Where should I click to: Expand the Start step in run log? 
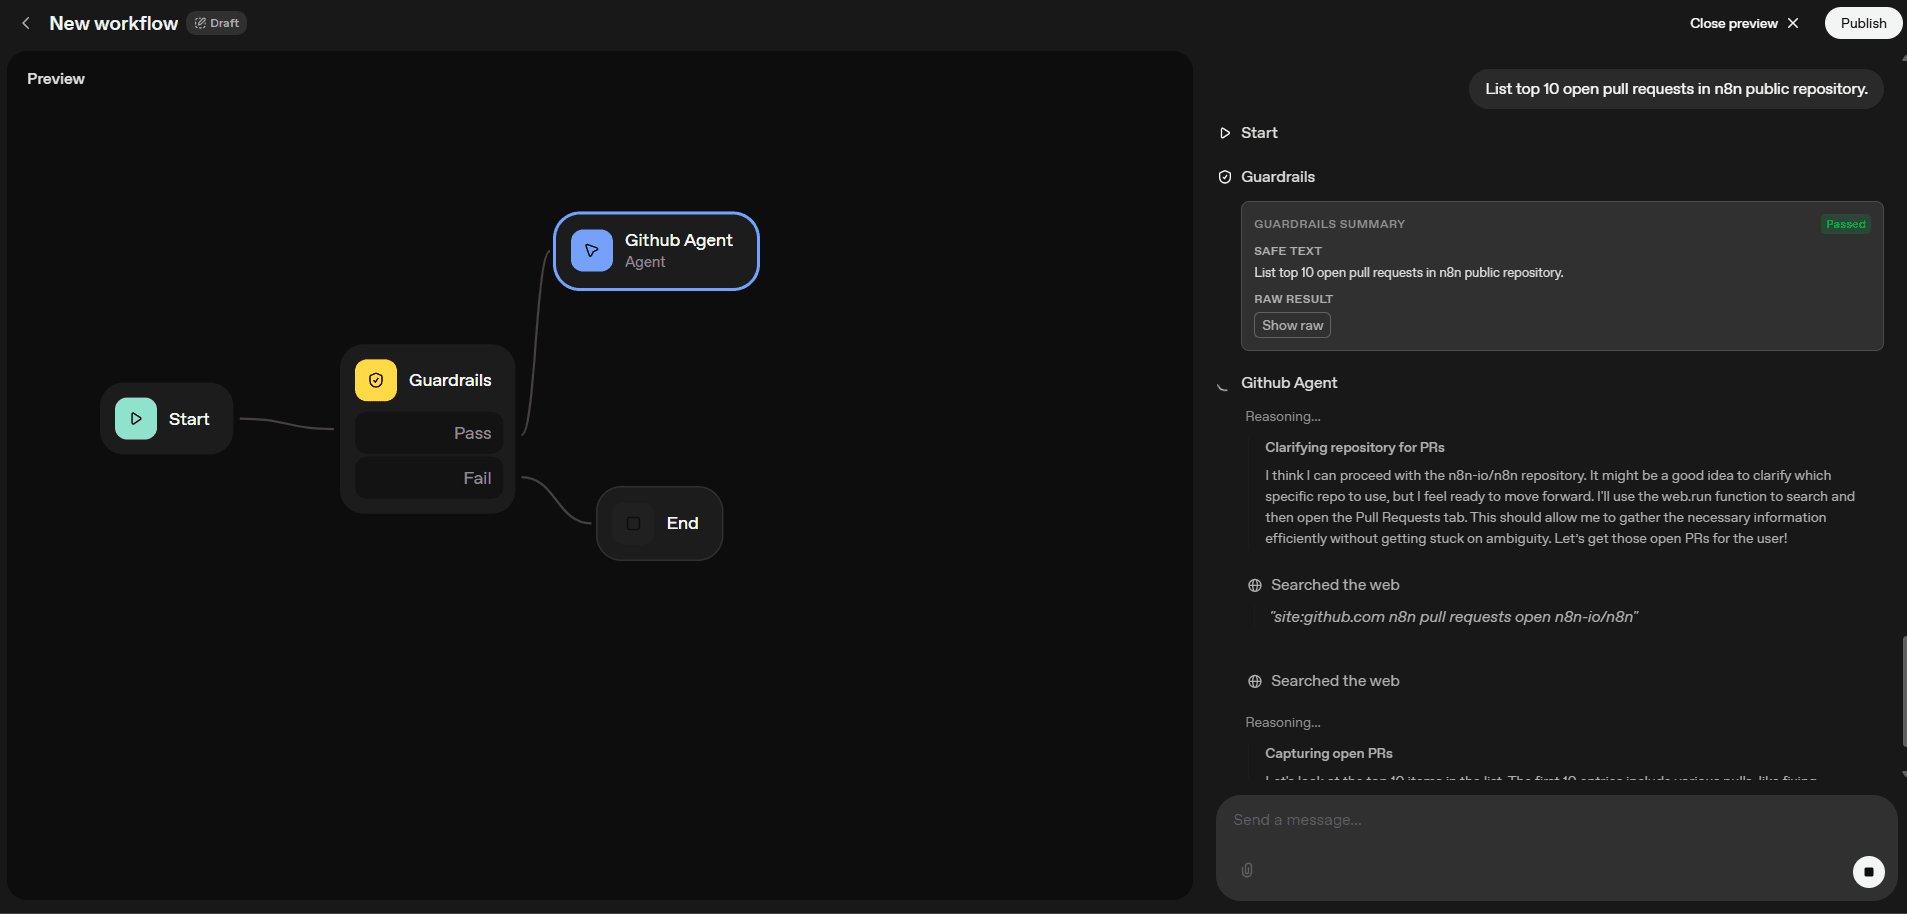coord(1248,133)
